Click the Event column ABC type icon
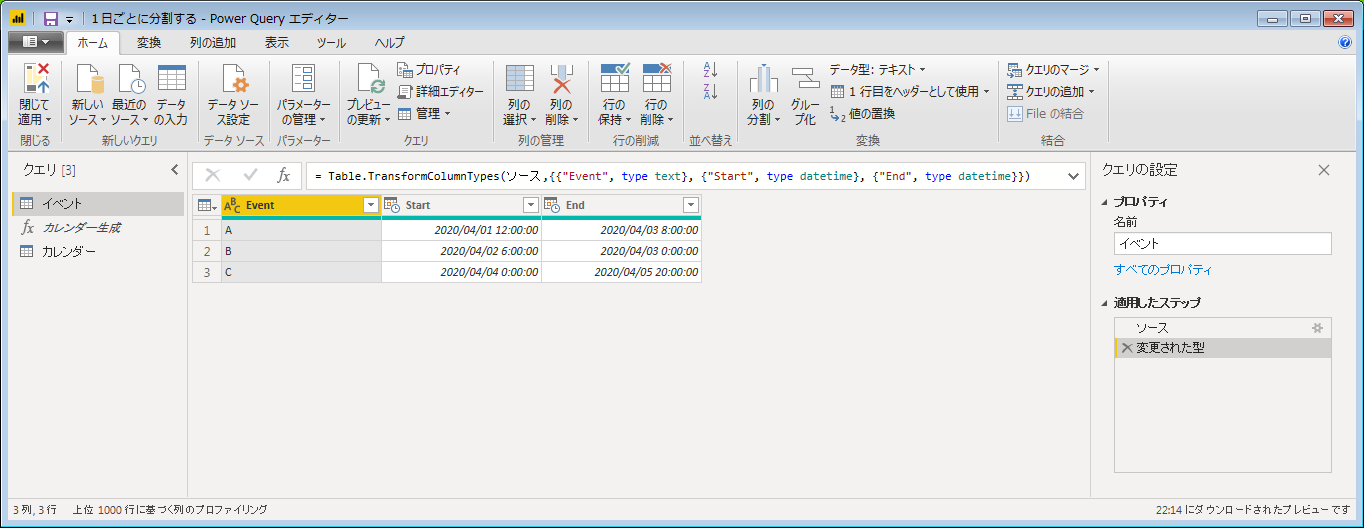 tap(232, 205)
